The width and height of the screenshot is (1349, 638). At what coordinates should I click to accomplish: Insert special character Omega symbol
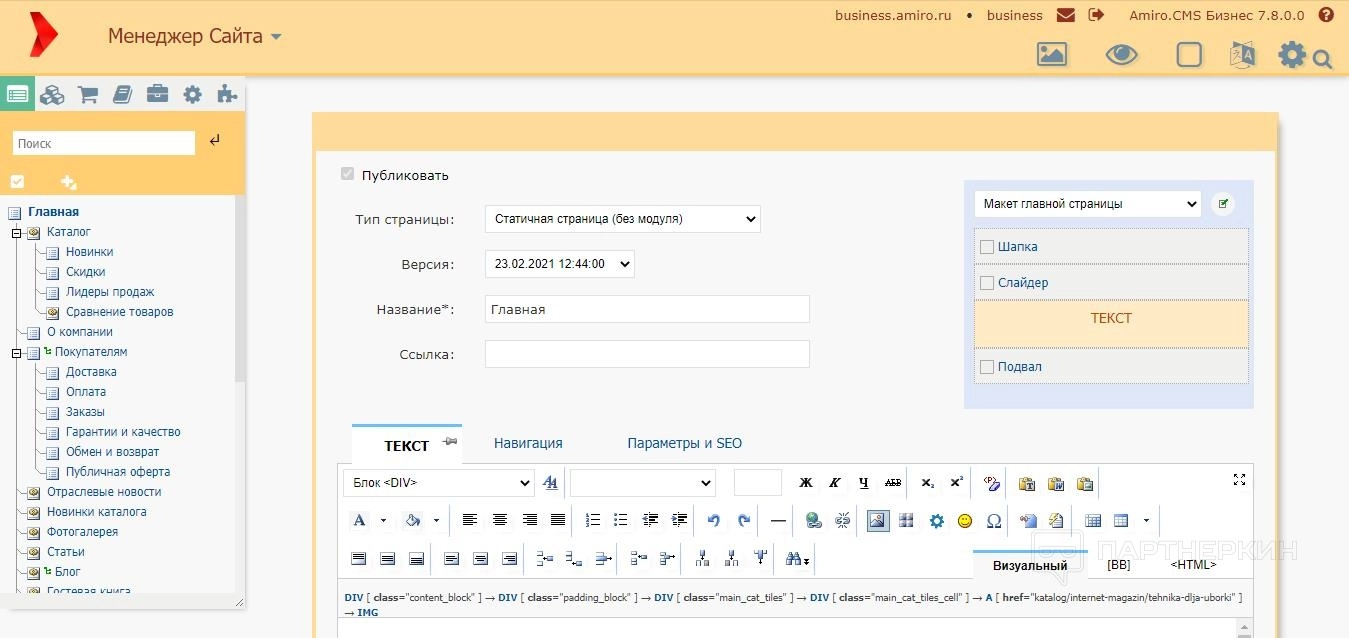[x=994, y=521]
